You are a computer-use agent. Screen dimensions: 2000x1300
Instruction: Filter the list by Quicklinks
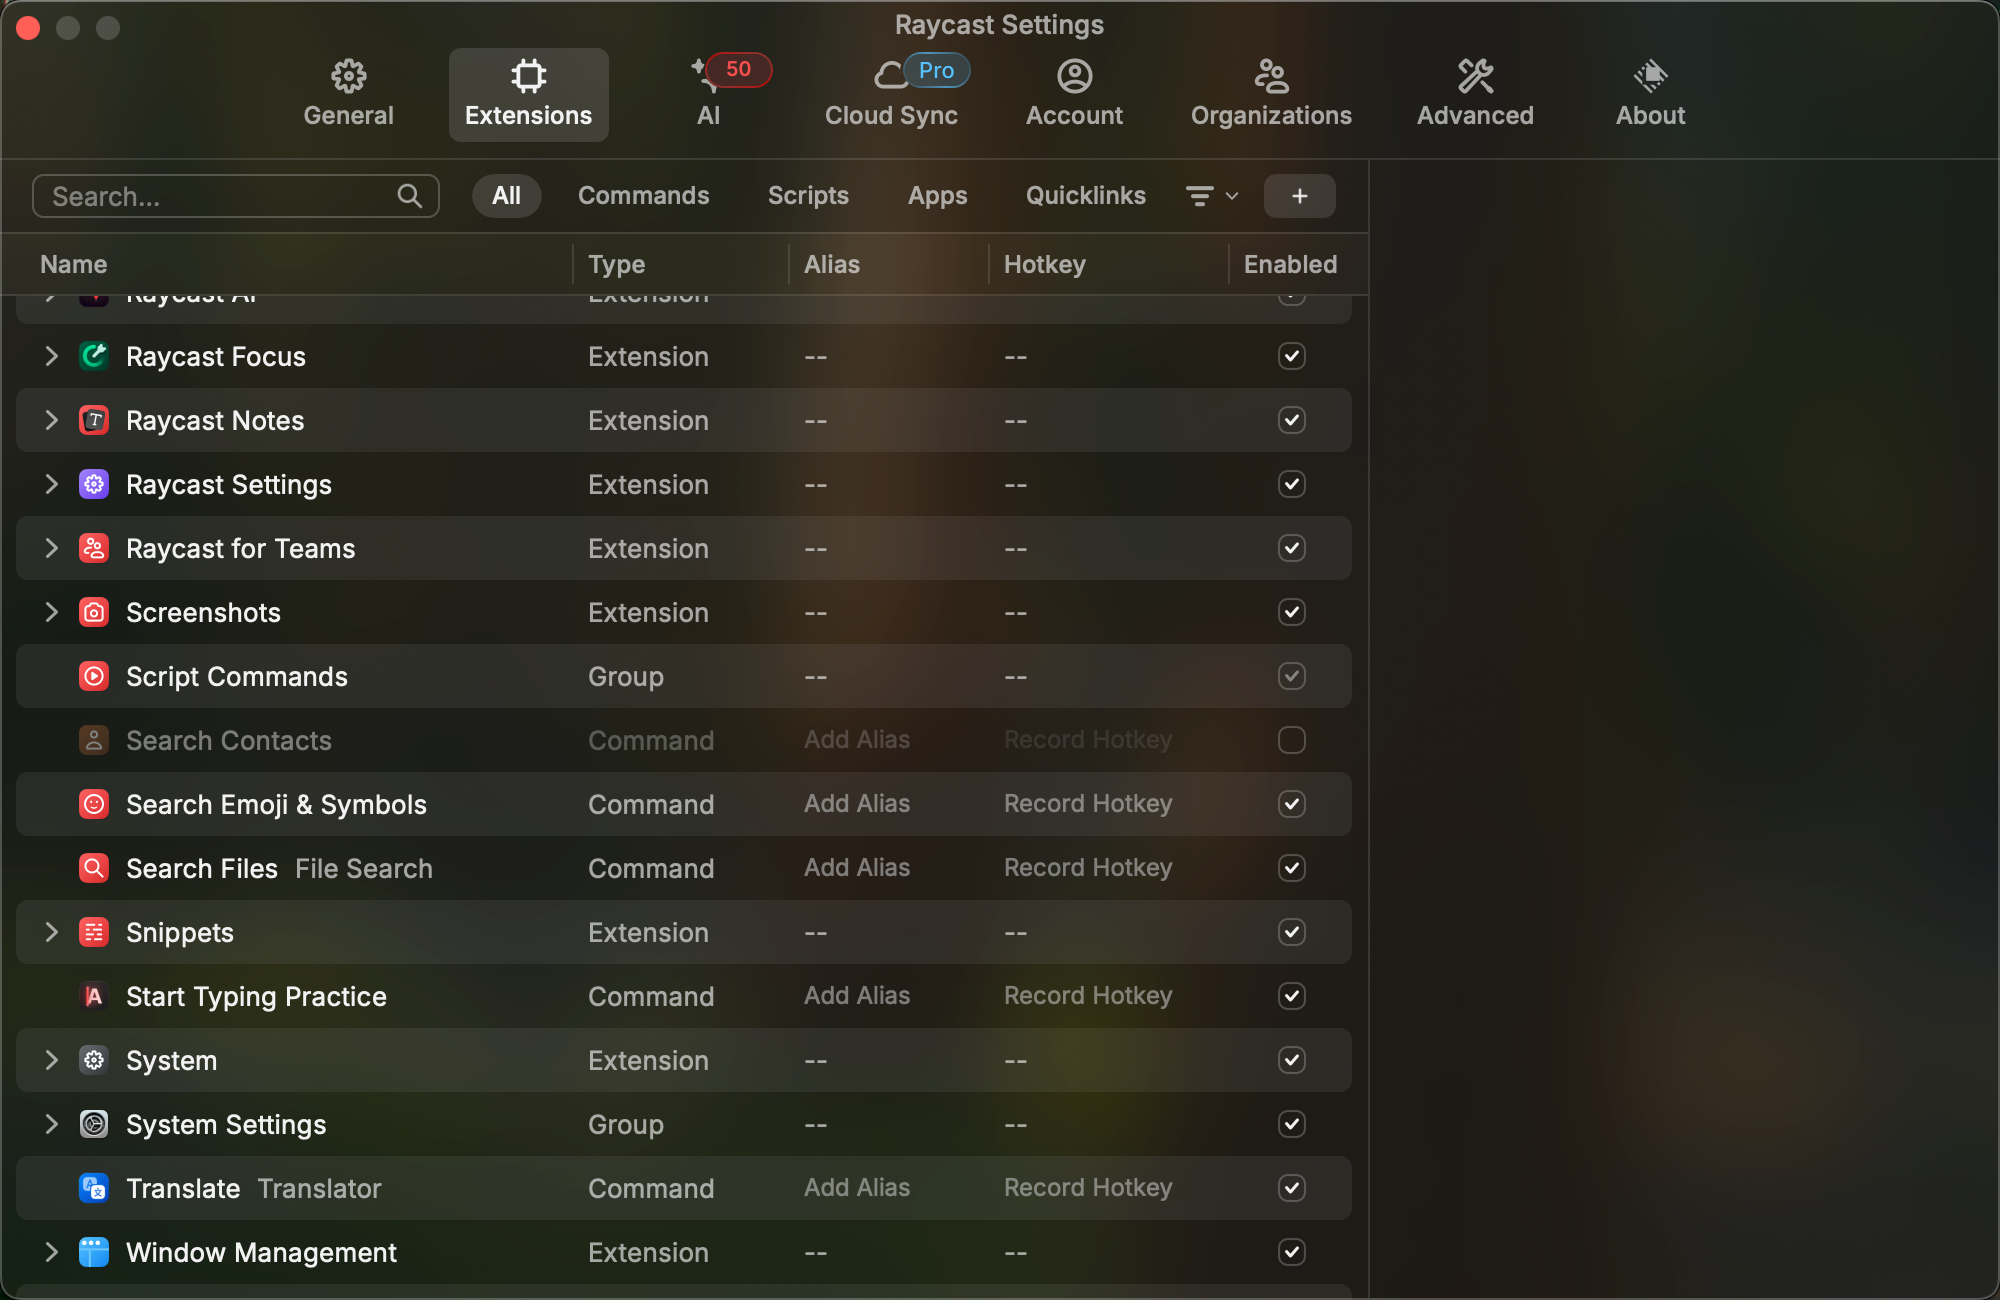point(1085,196)
